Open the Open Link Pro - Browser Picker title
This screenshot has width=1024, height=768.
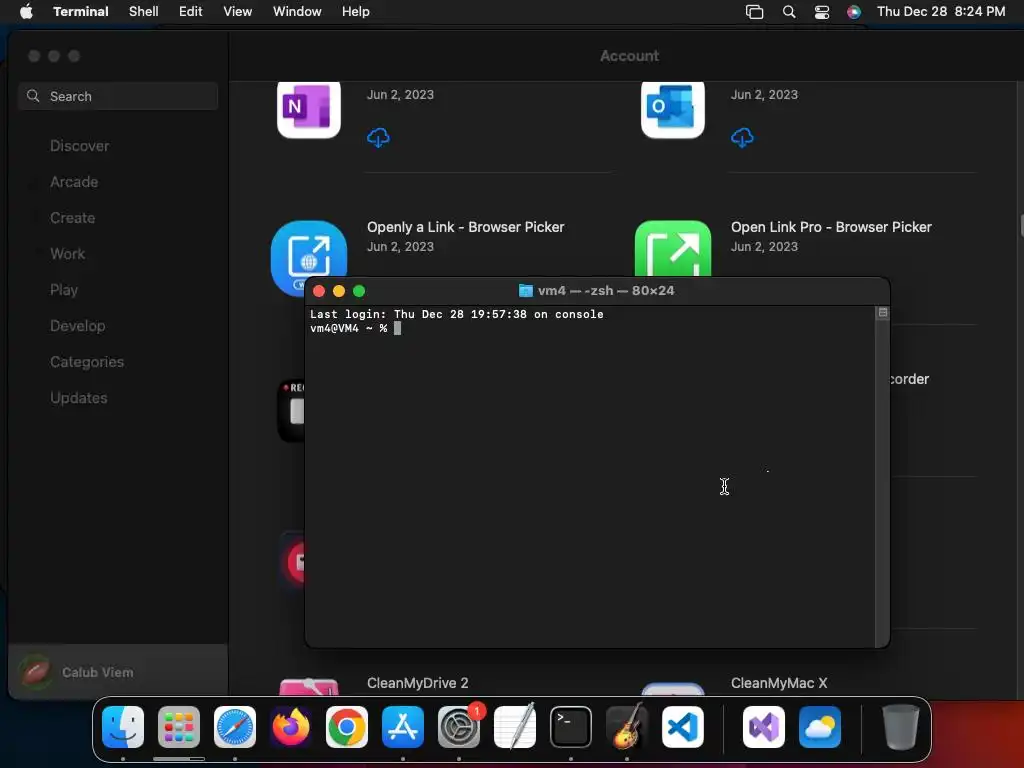pos(831,227)
